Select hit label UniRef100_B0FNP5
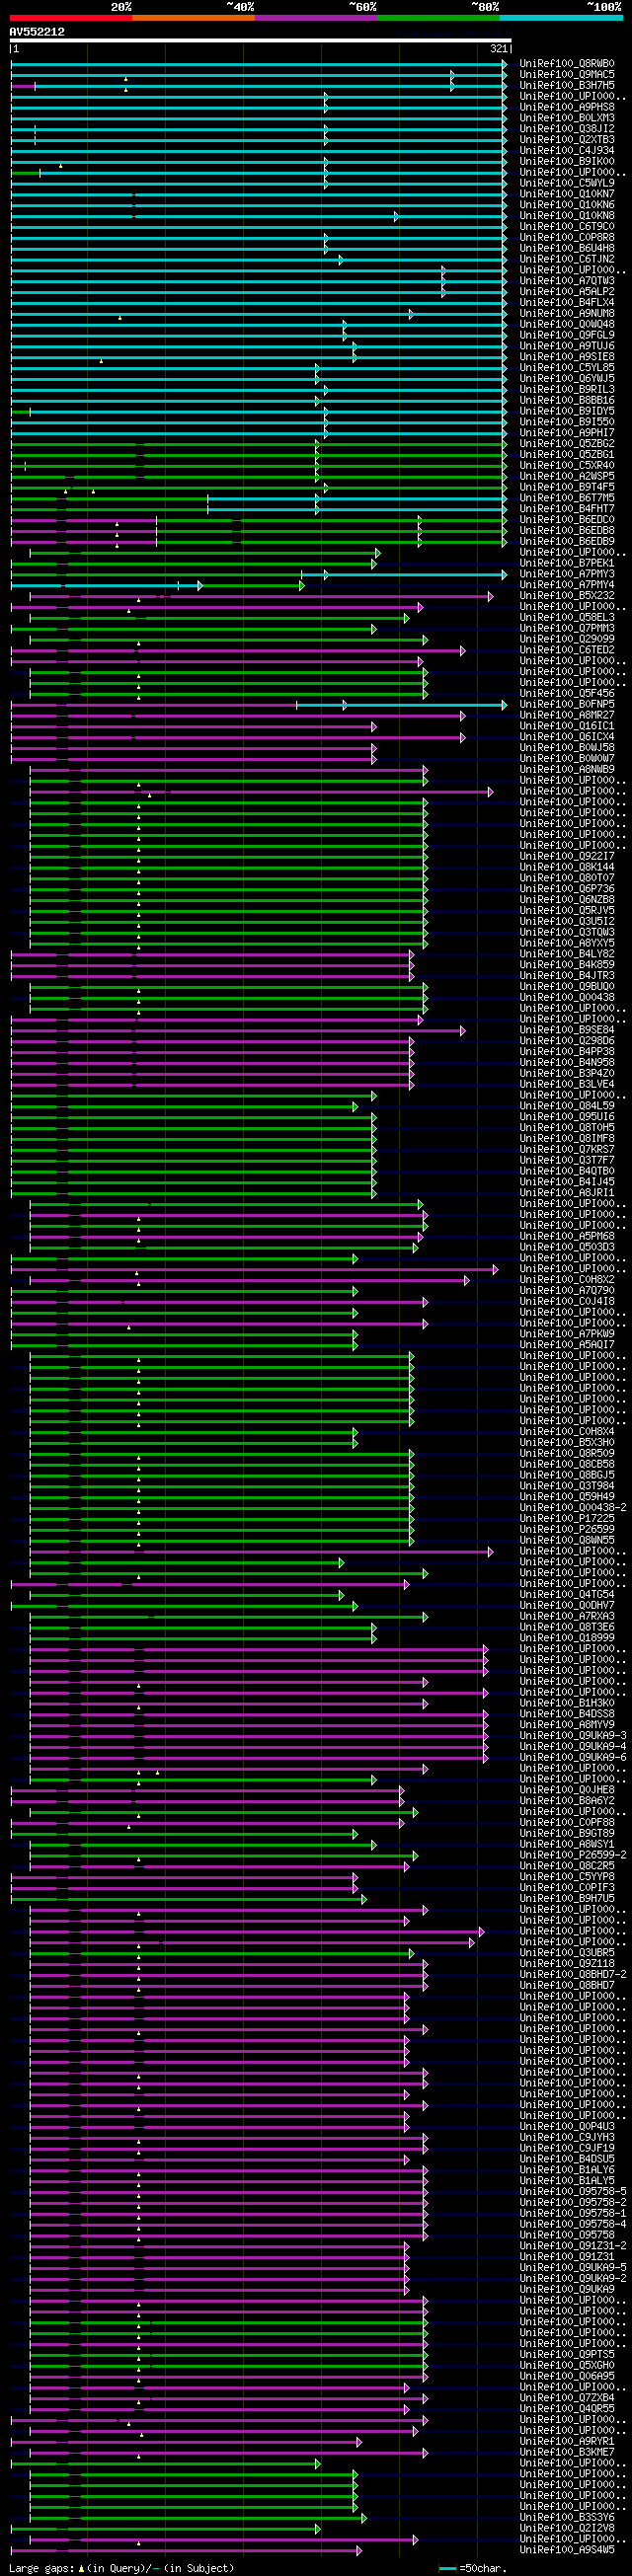This screenshot has width=632, height=2576. point(567,705)
